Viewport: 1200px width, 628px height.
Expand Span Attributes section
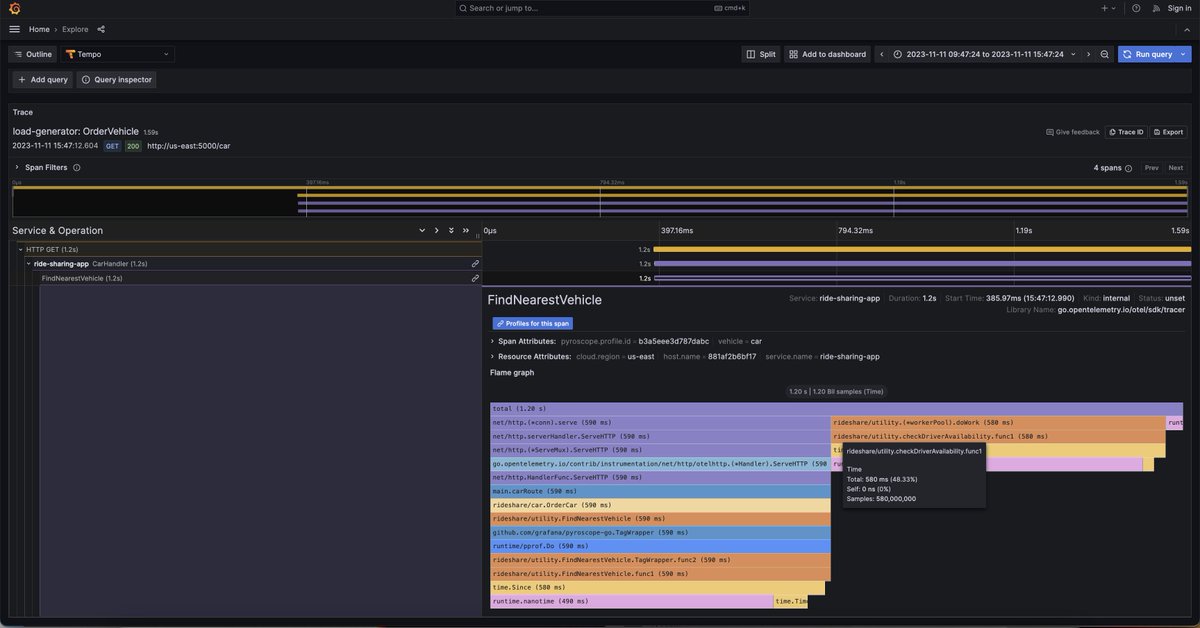[492, 341]
